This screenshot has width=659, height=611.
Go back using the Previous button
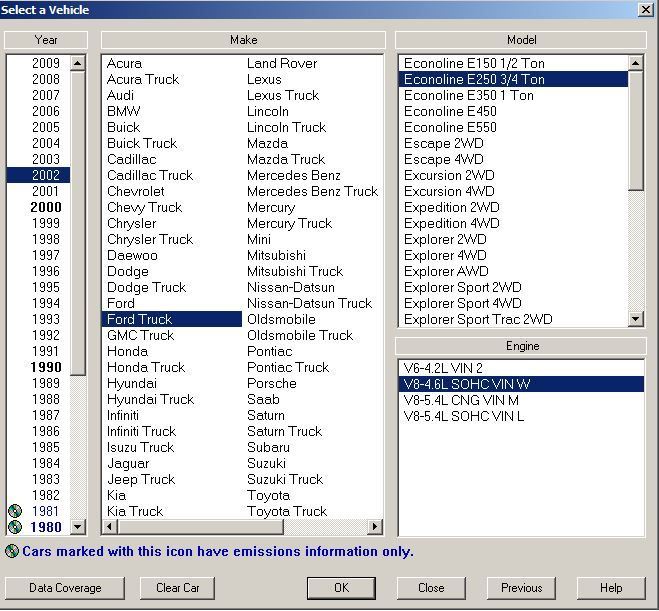521,588
